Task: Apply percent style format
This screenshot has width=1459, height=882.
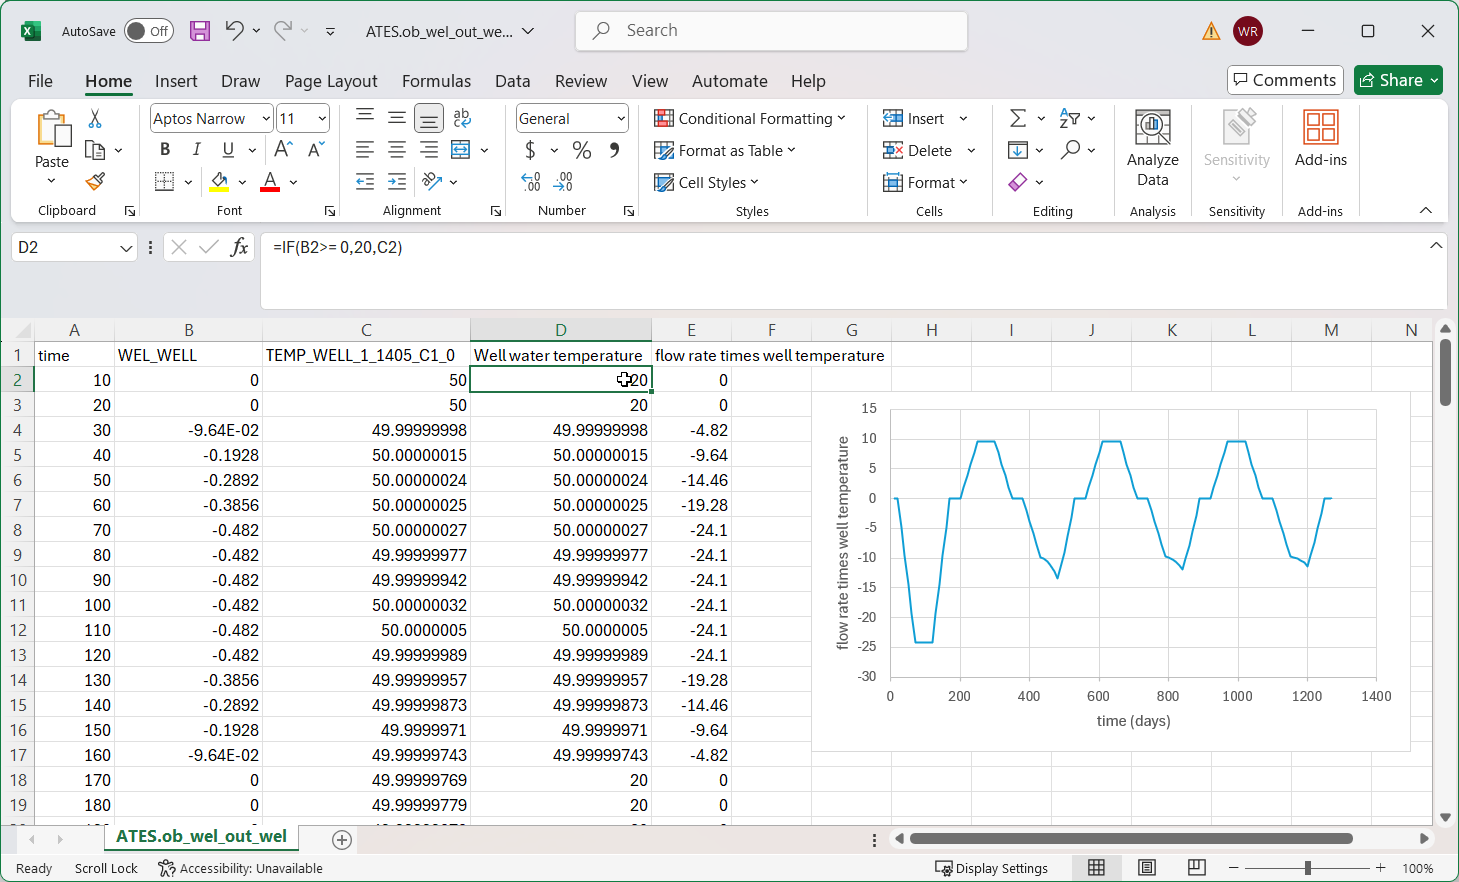Action: 582,150
